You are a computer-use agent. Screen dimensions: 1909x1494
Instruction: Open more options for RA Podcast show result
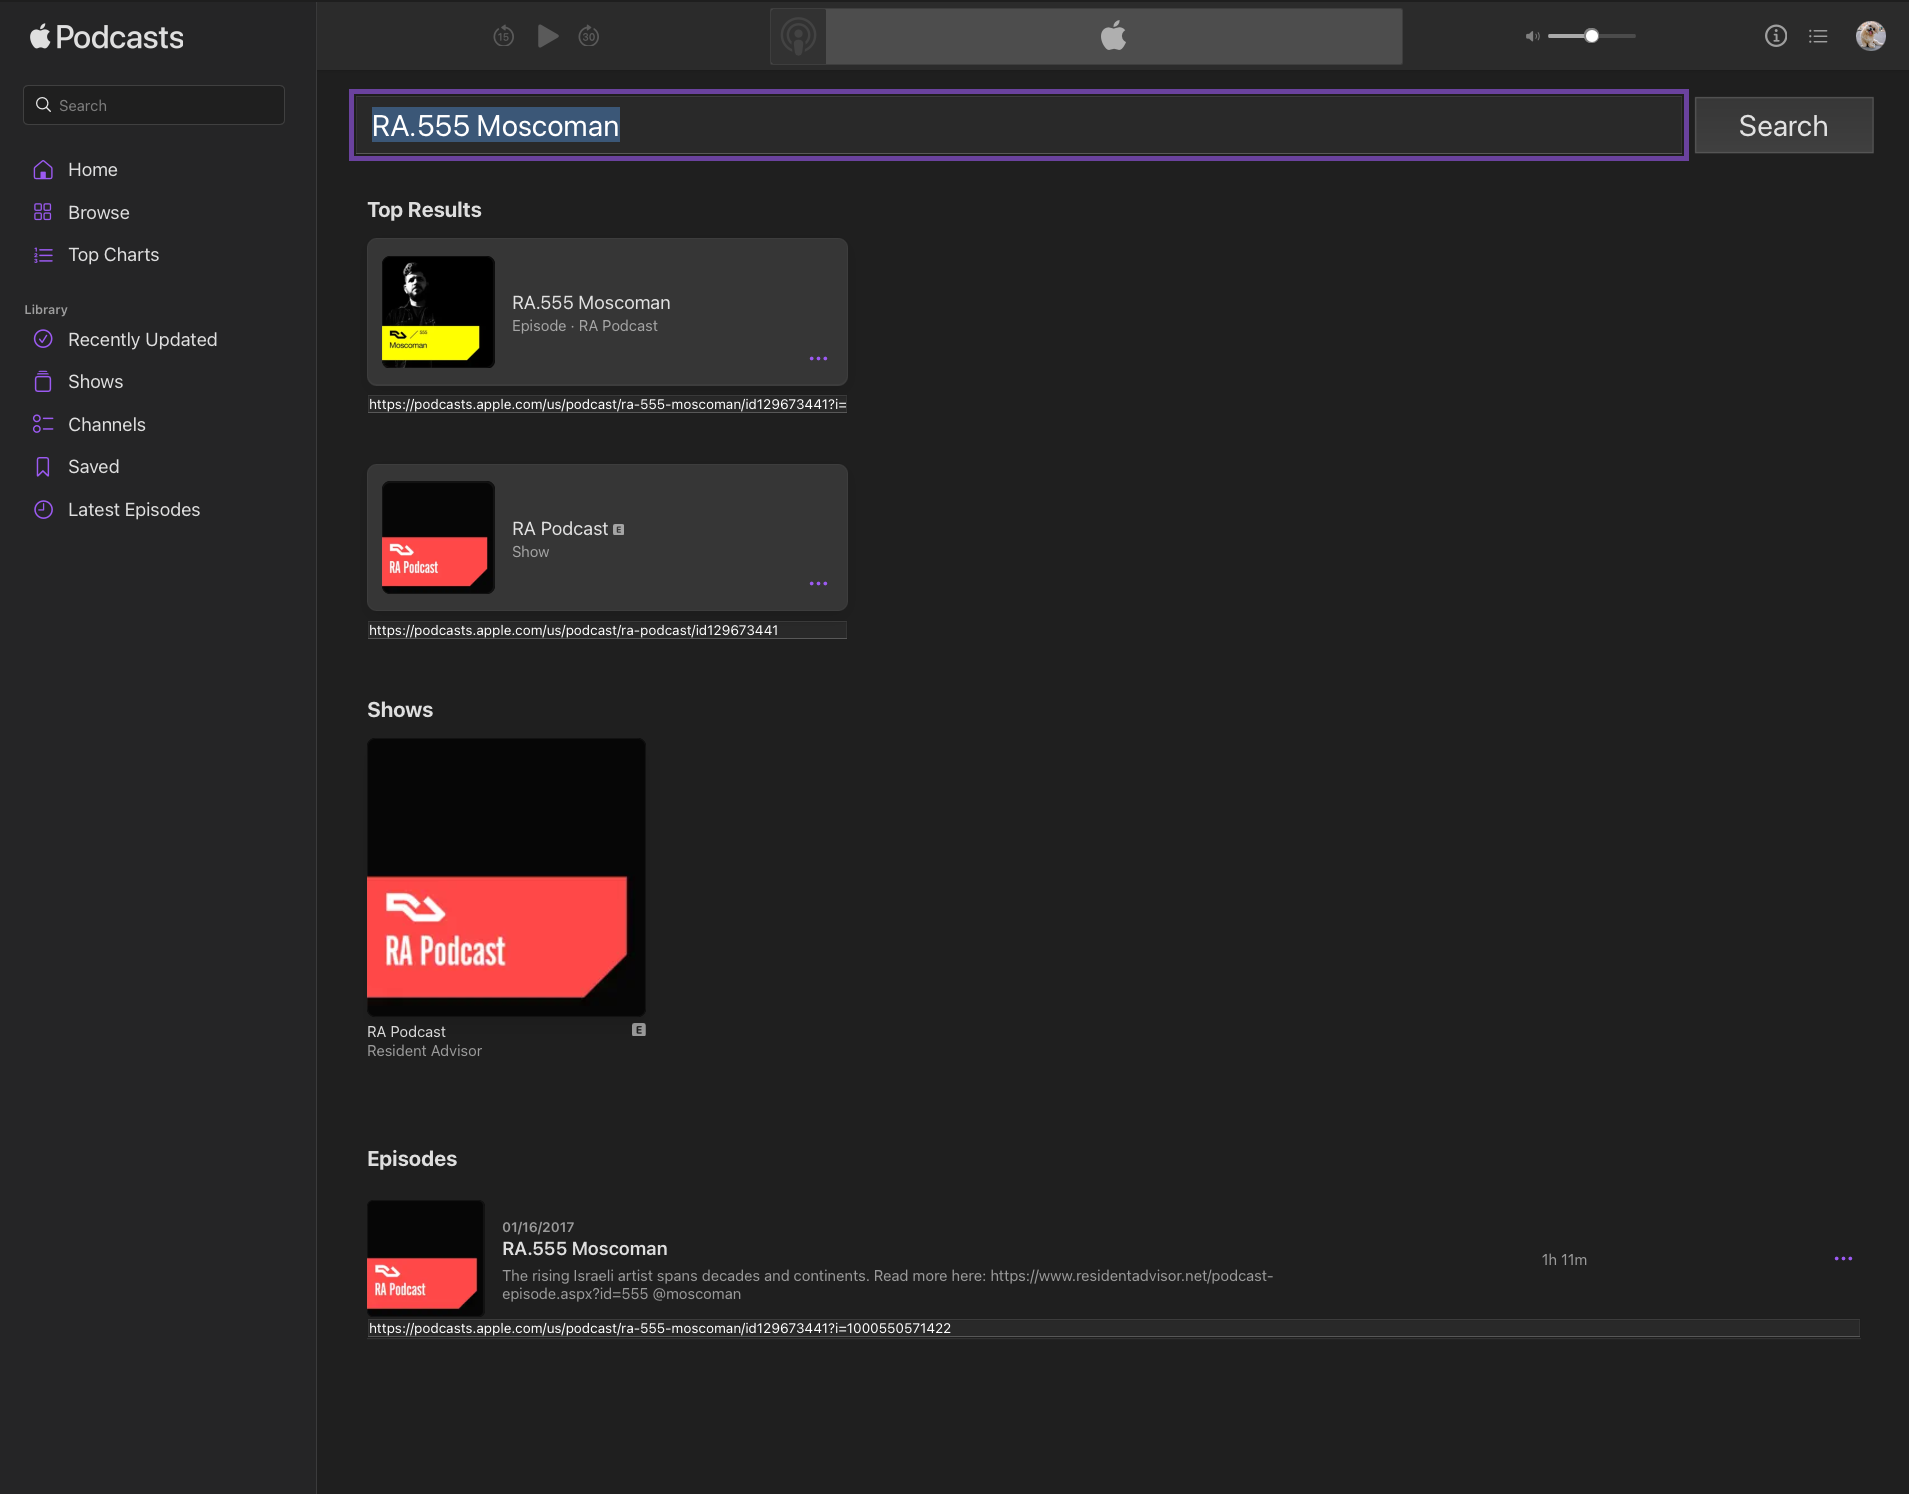click(818, 584)
